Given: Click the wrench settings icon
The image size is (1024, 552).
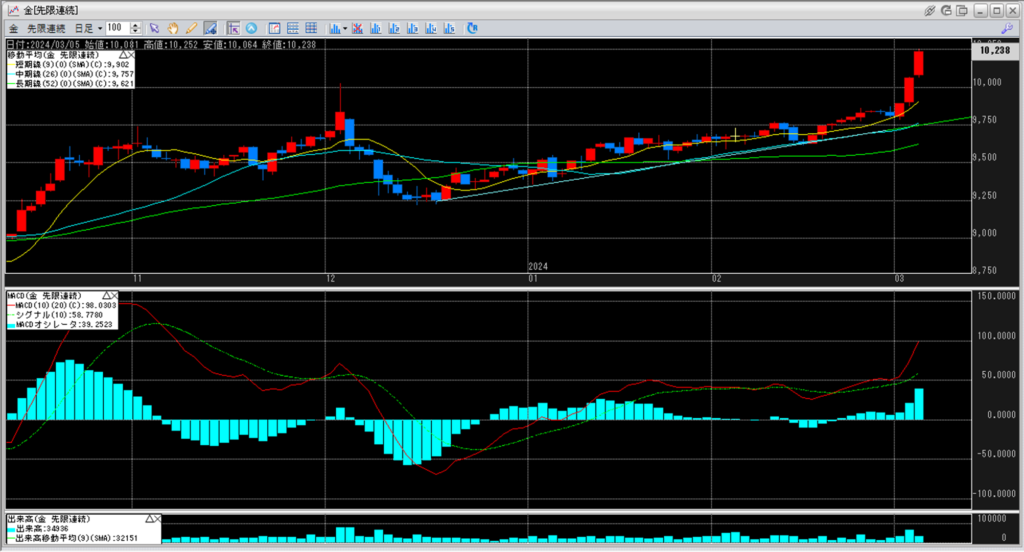Looking at the screenshot, I should [1006, 28].
